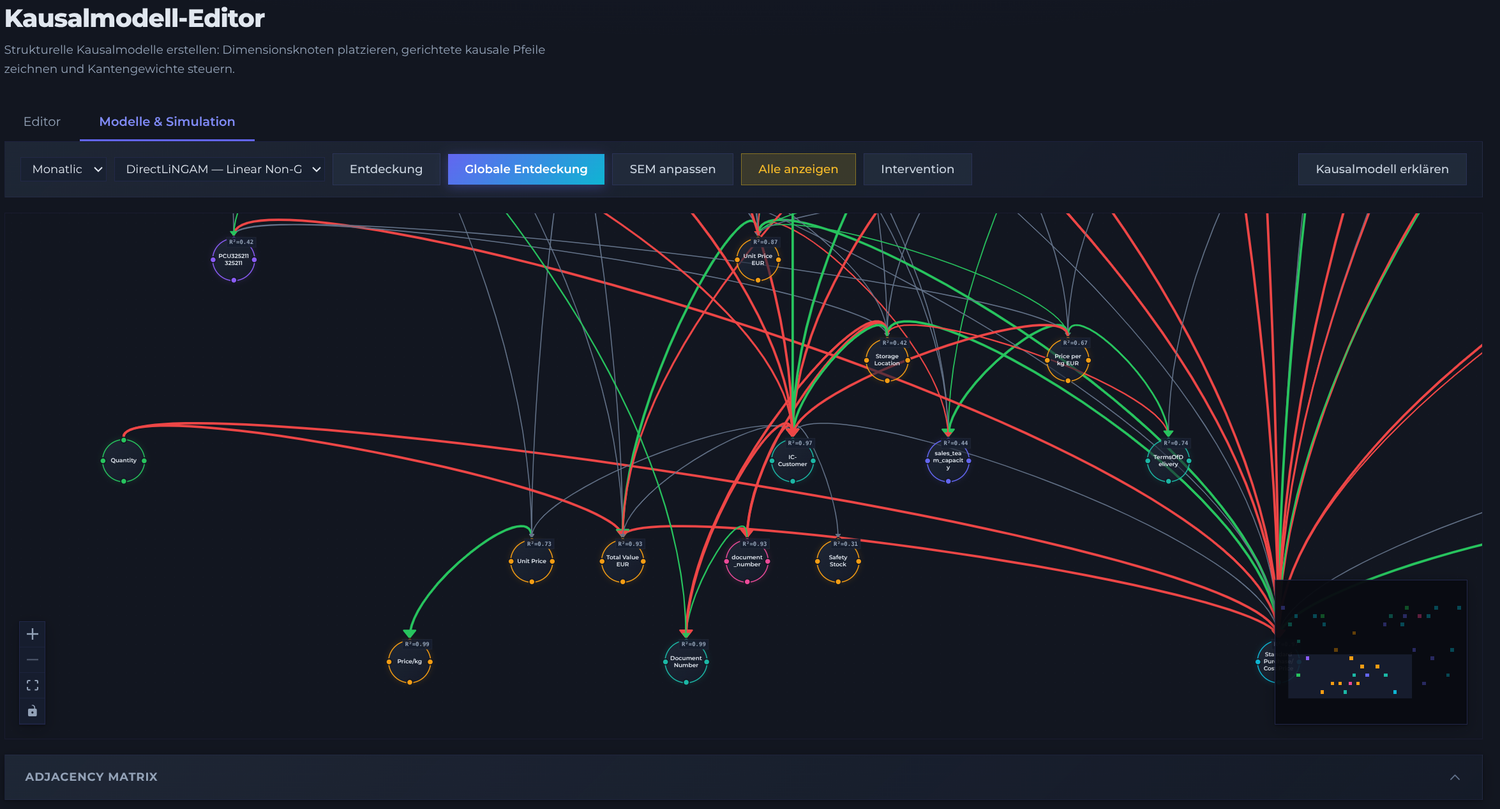
Task: Select the Storage Location node
Action: click(x=887, y=360)
